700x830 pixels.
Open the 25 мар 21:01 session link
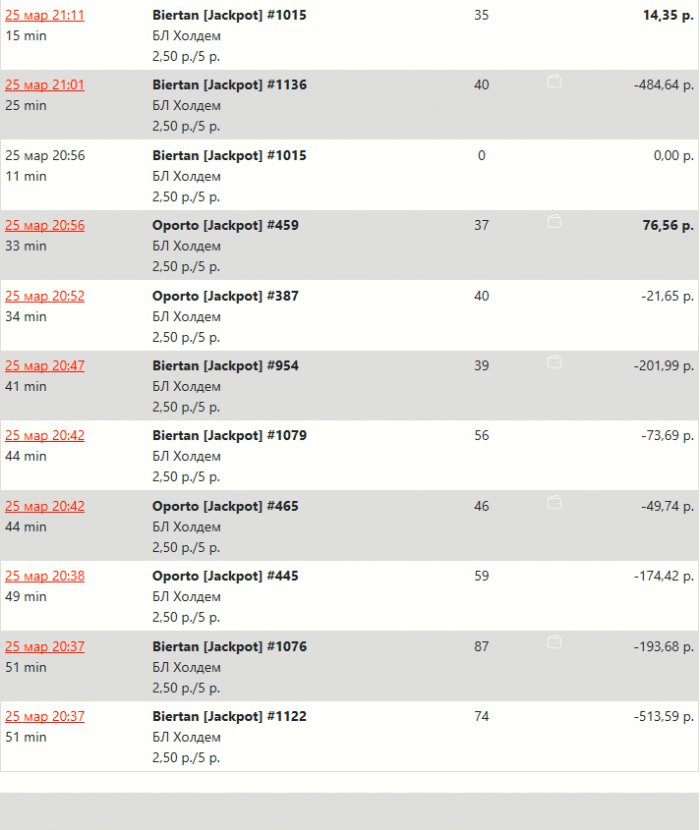coord(45,85)
